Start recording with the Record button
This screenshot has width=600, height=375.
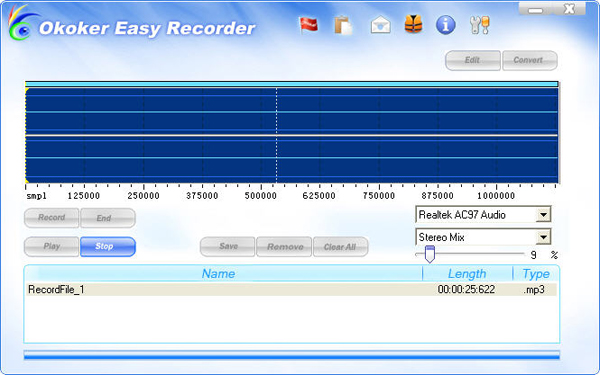click(x=52, y=218)
